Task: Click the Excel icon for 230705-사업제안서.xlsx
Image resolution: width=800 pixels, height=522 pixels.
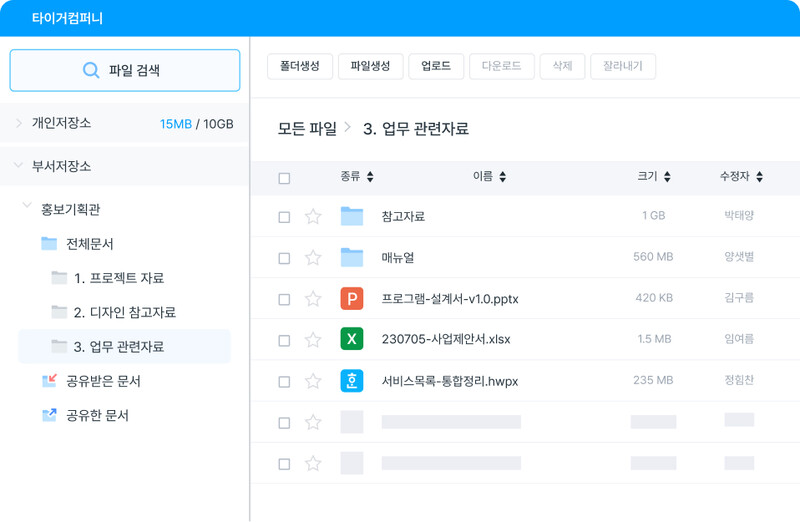Action: [351, 339]
